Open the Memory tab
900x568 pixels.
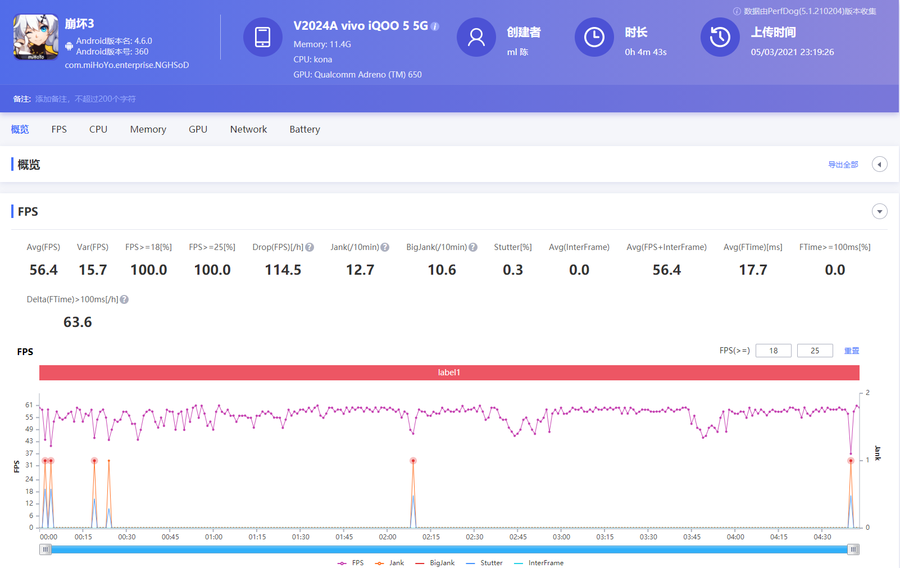[x=148, y=129]
